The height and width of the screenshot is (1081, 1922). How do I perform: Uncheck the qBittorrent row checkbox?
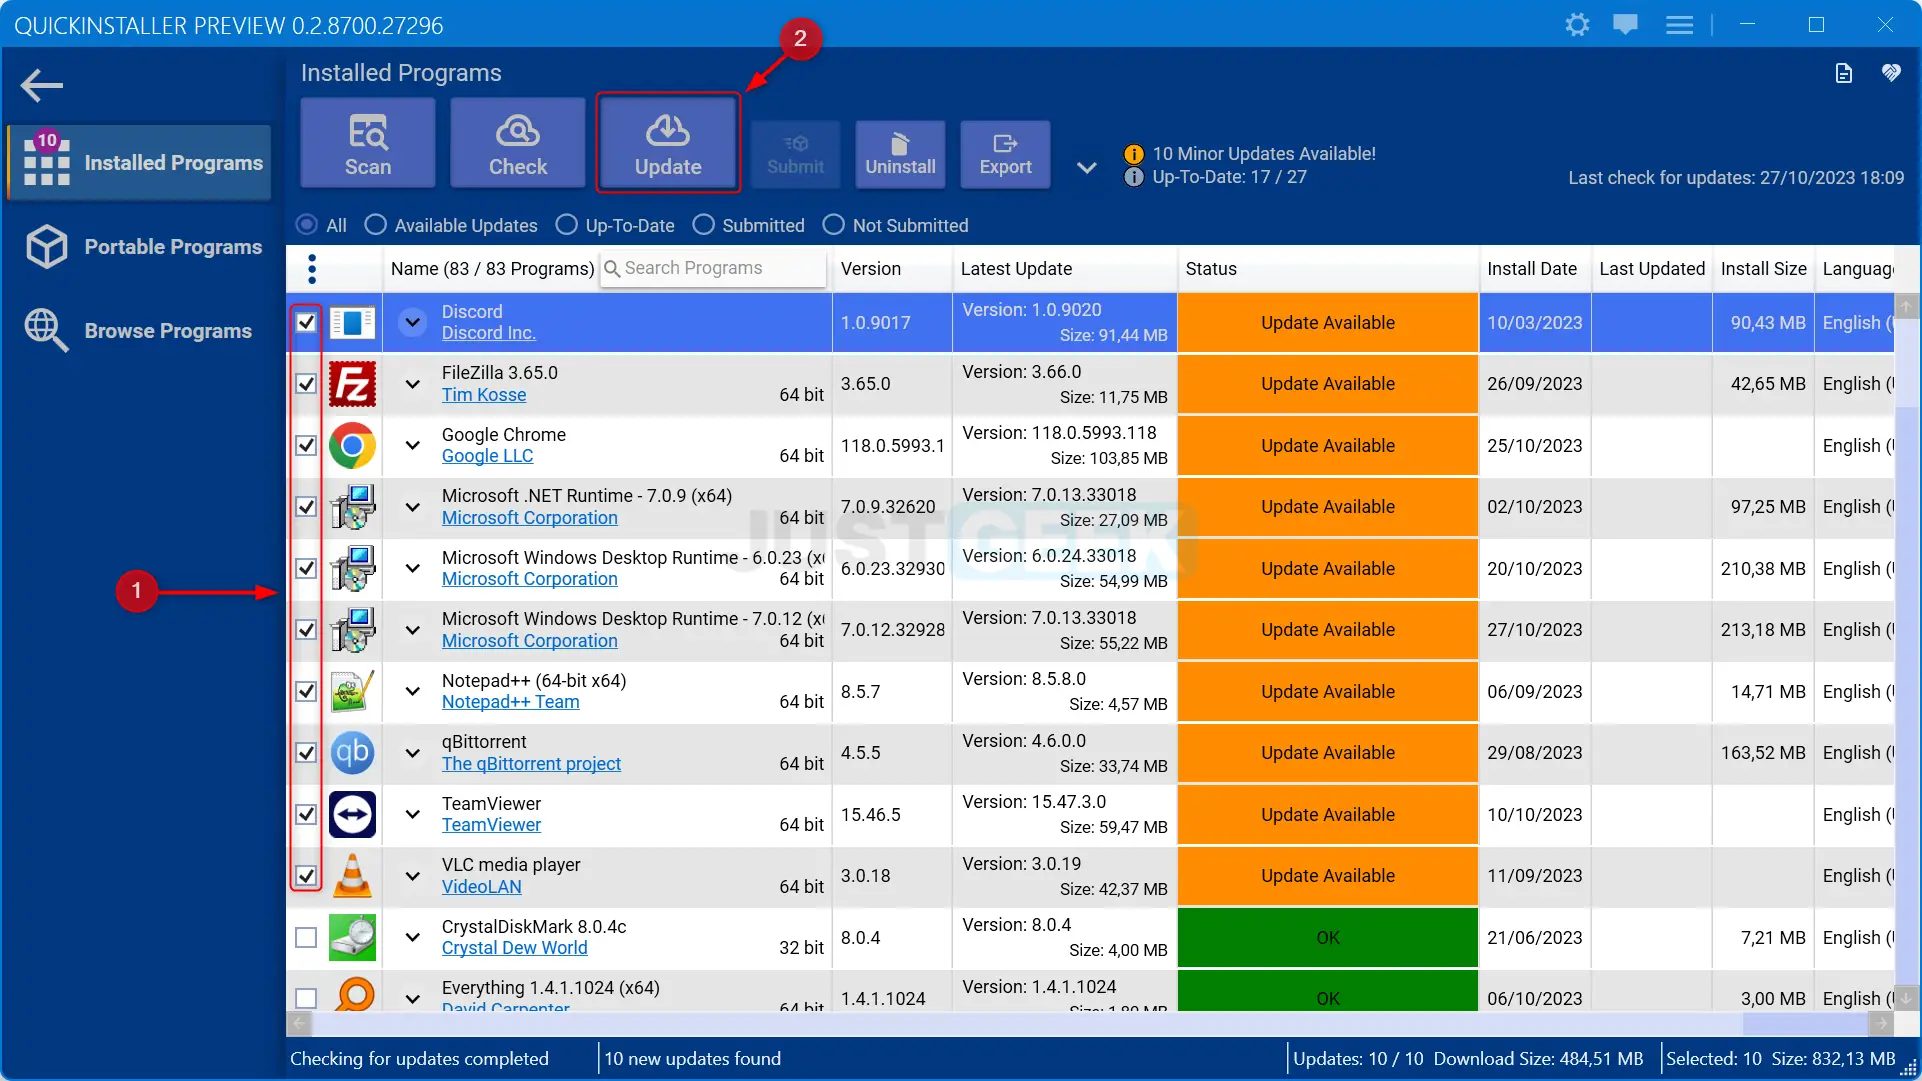(x=306, y=752)
